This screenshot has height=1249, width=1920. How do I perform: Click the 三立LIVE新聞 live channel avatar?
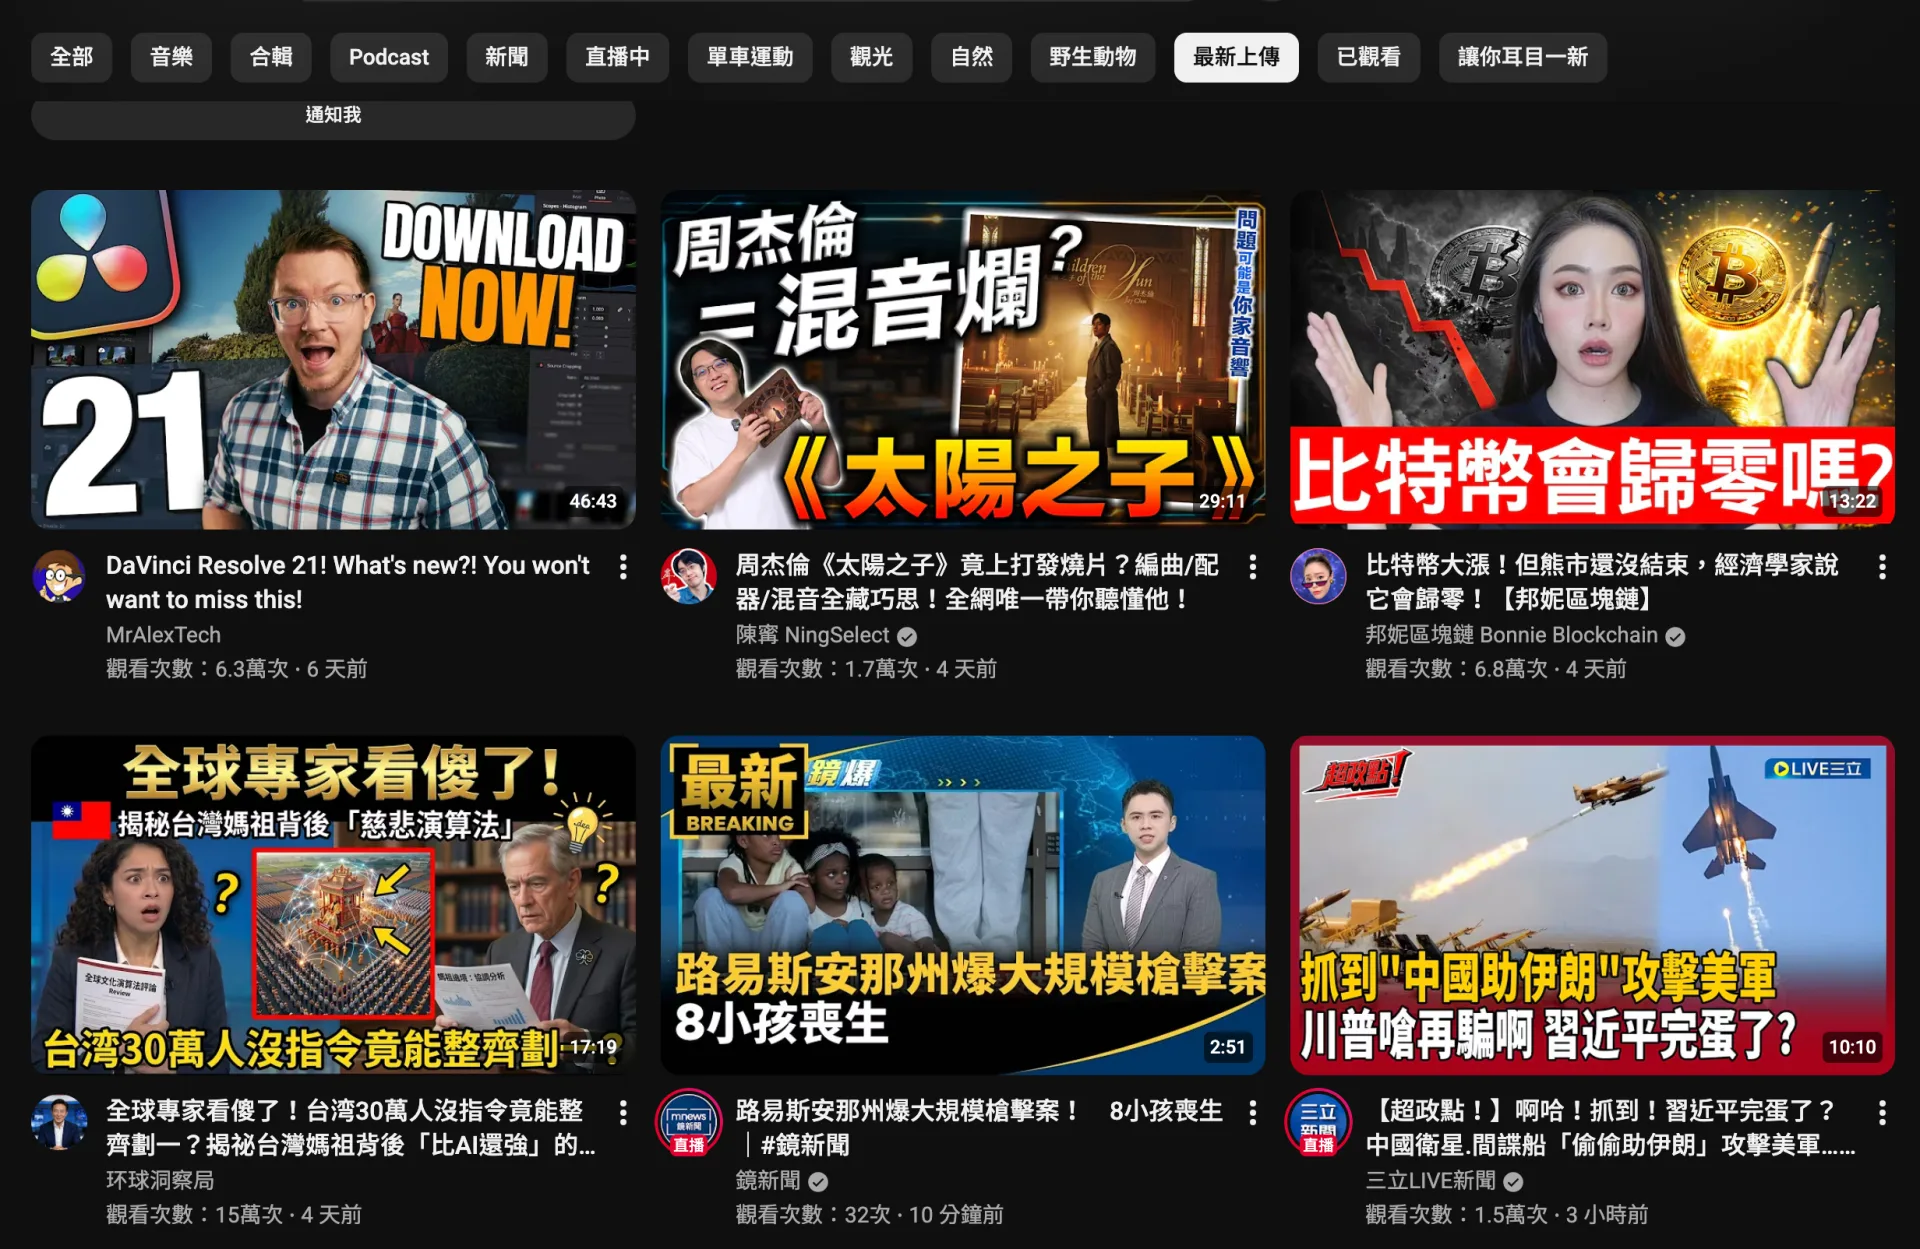click(1320, 1122)
